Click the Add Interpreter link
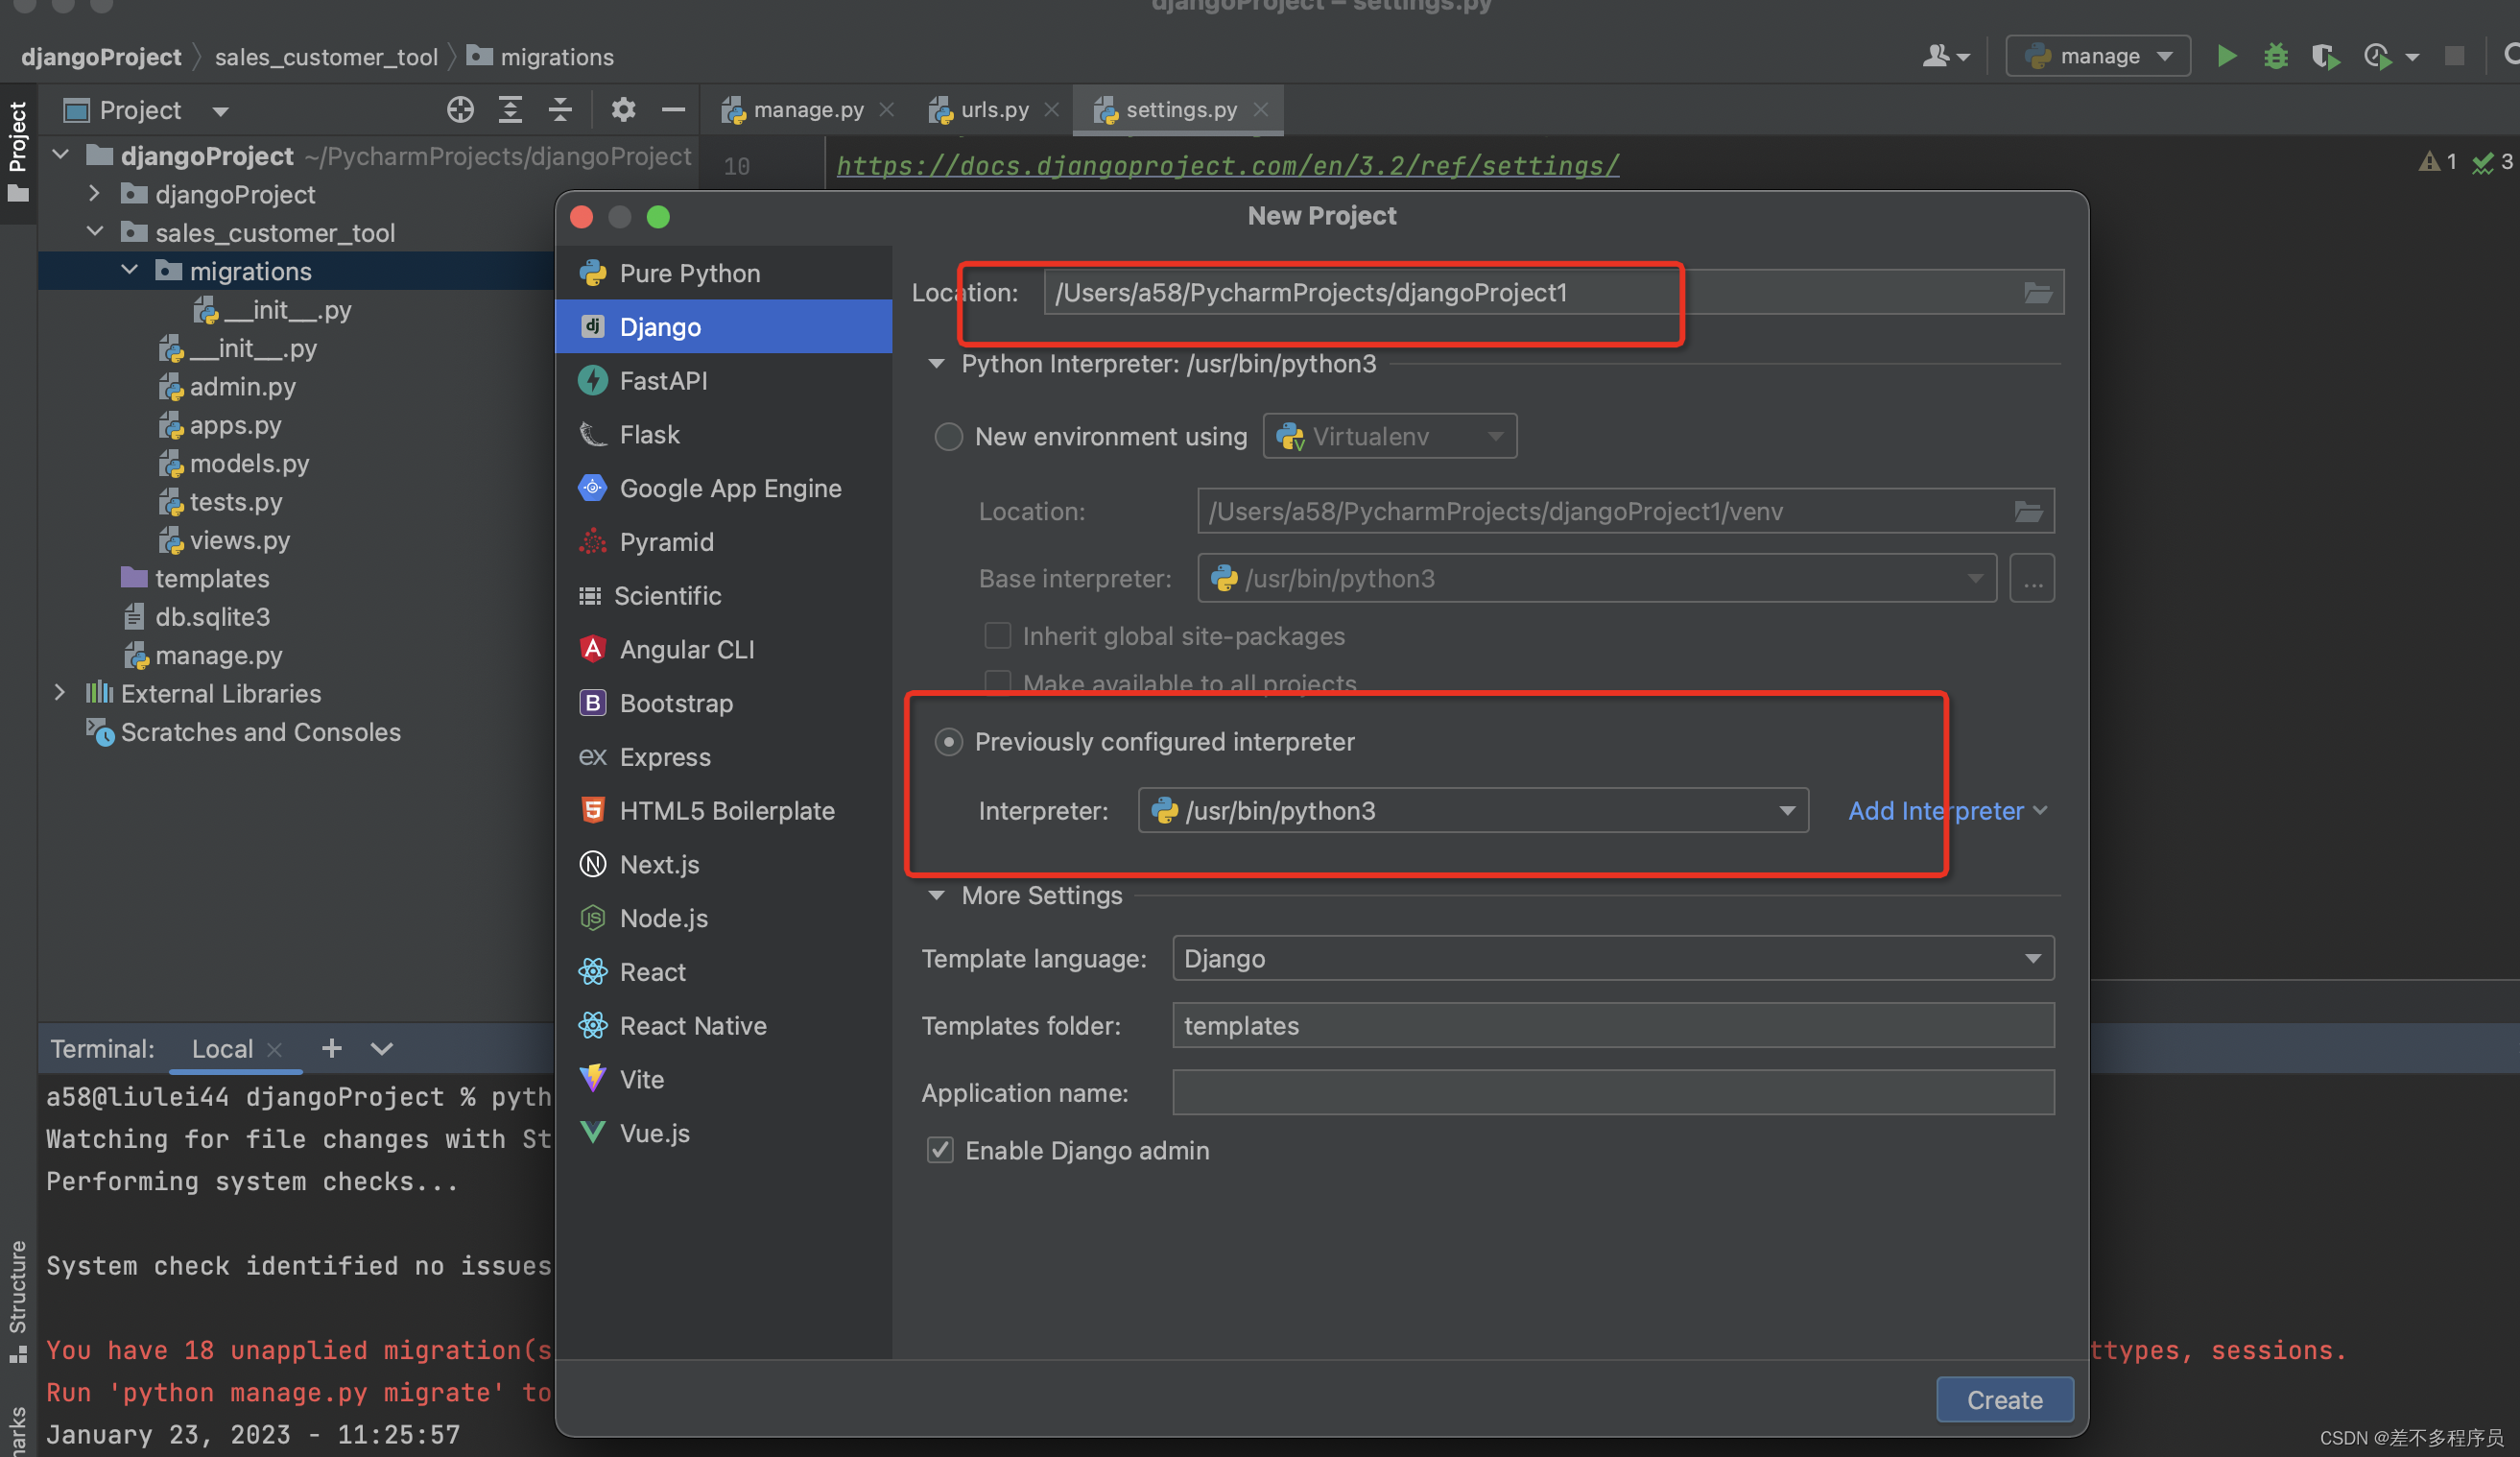The height and width of the screenshot is (1457, 2520). point(1936,810)
